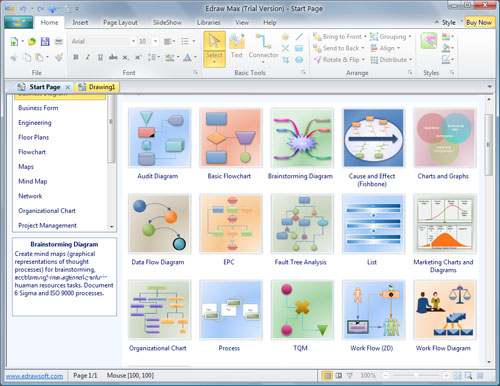Click the Undo icon in title bar
500x386 pixels.
23,9
